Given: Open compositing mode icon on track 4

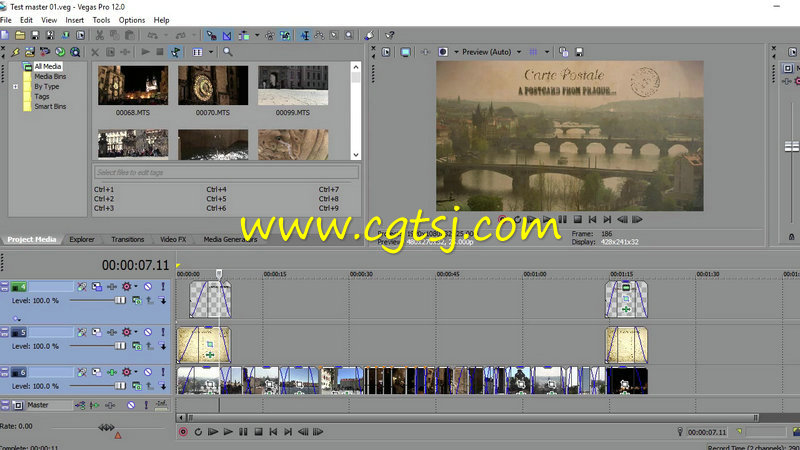Looking at the screenshot, I should coord(136,301).
